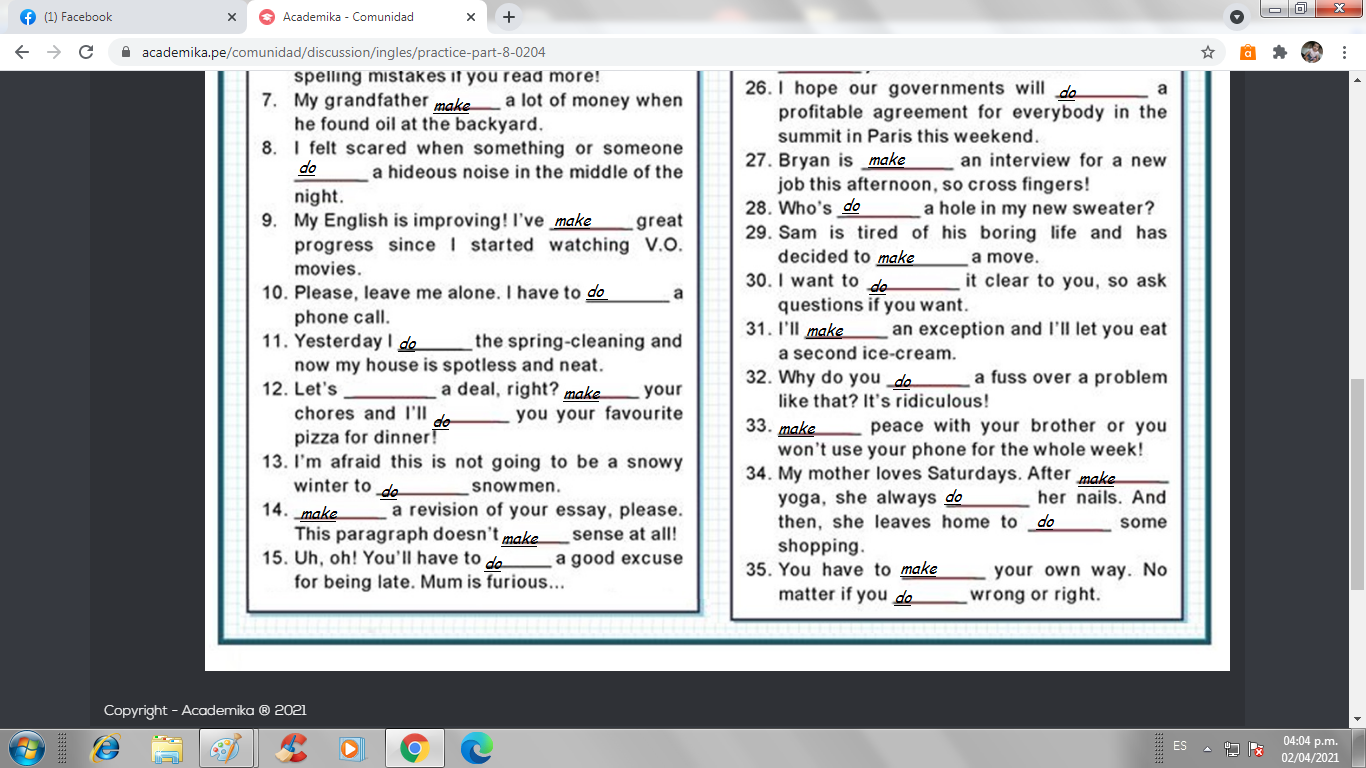The width and height of the screenshot is (1366, 768).
Task: Switch to Paint in the taskbar
Action: [x=227, y=748]
